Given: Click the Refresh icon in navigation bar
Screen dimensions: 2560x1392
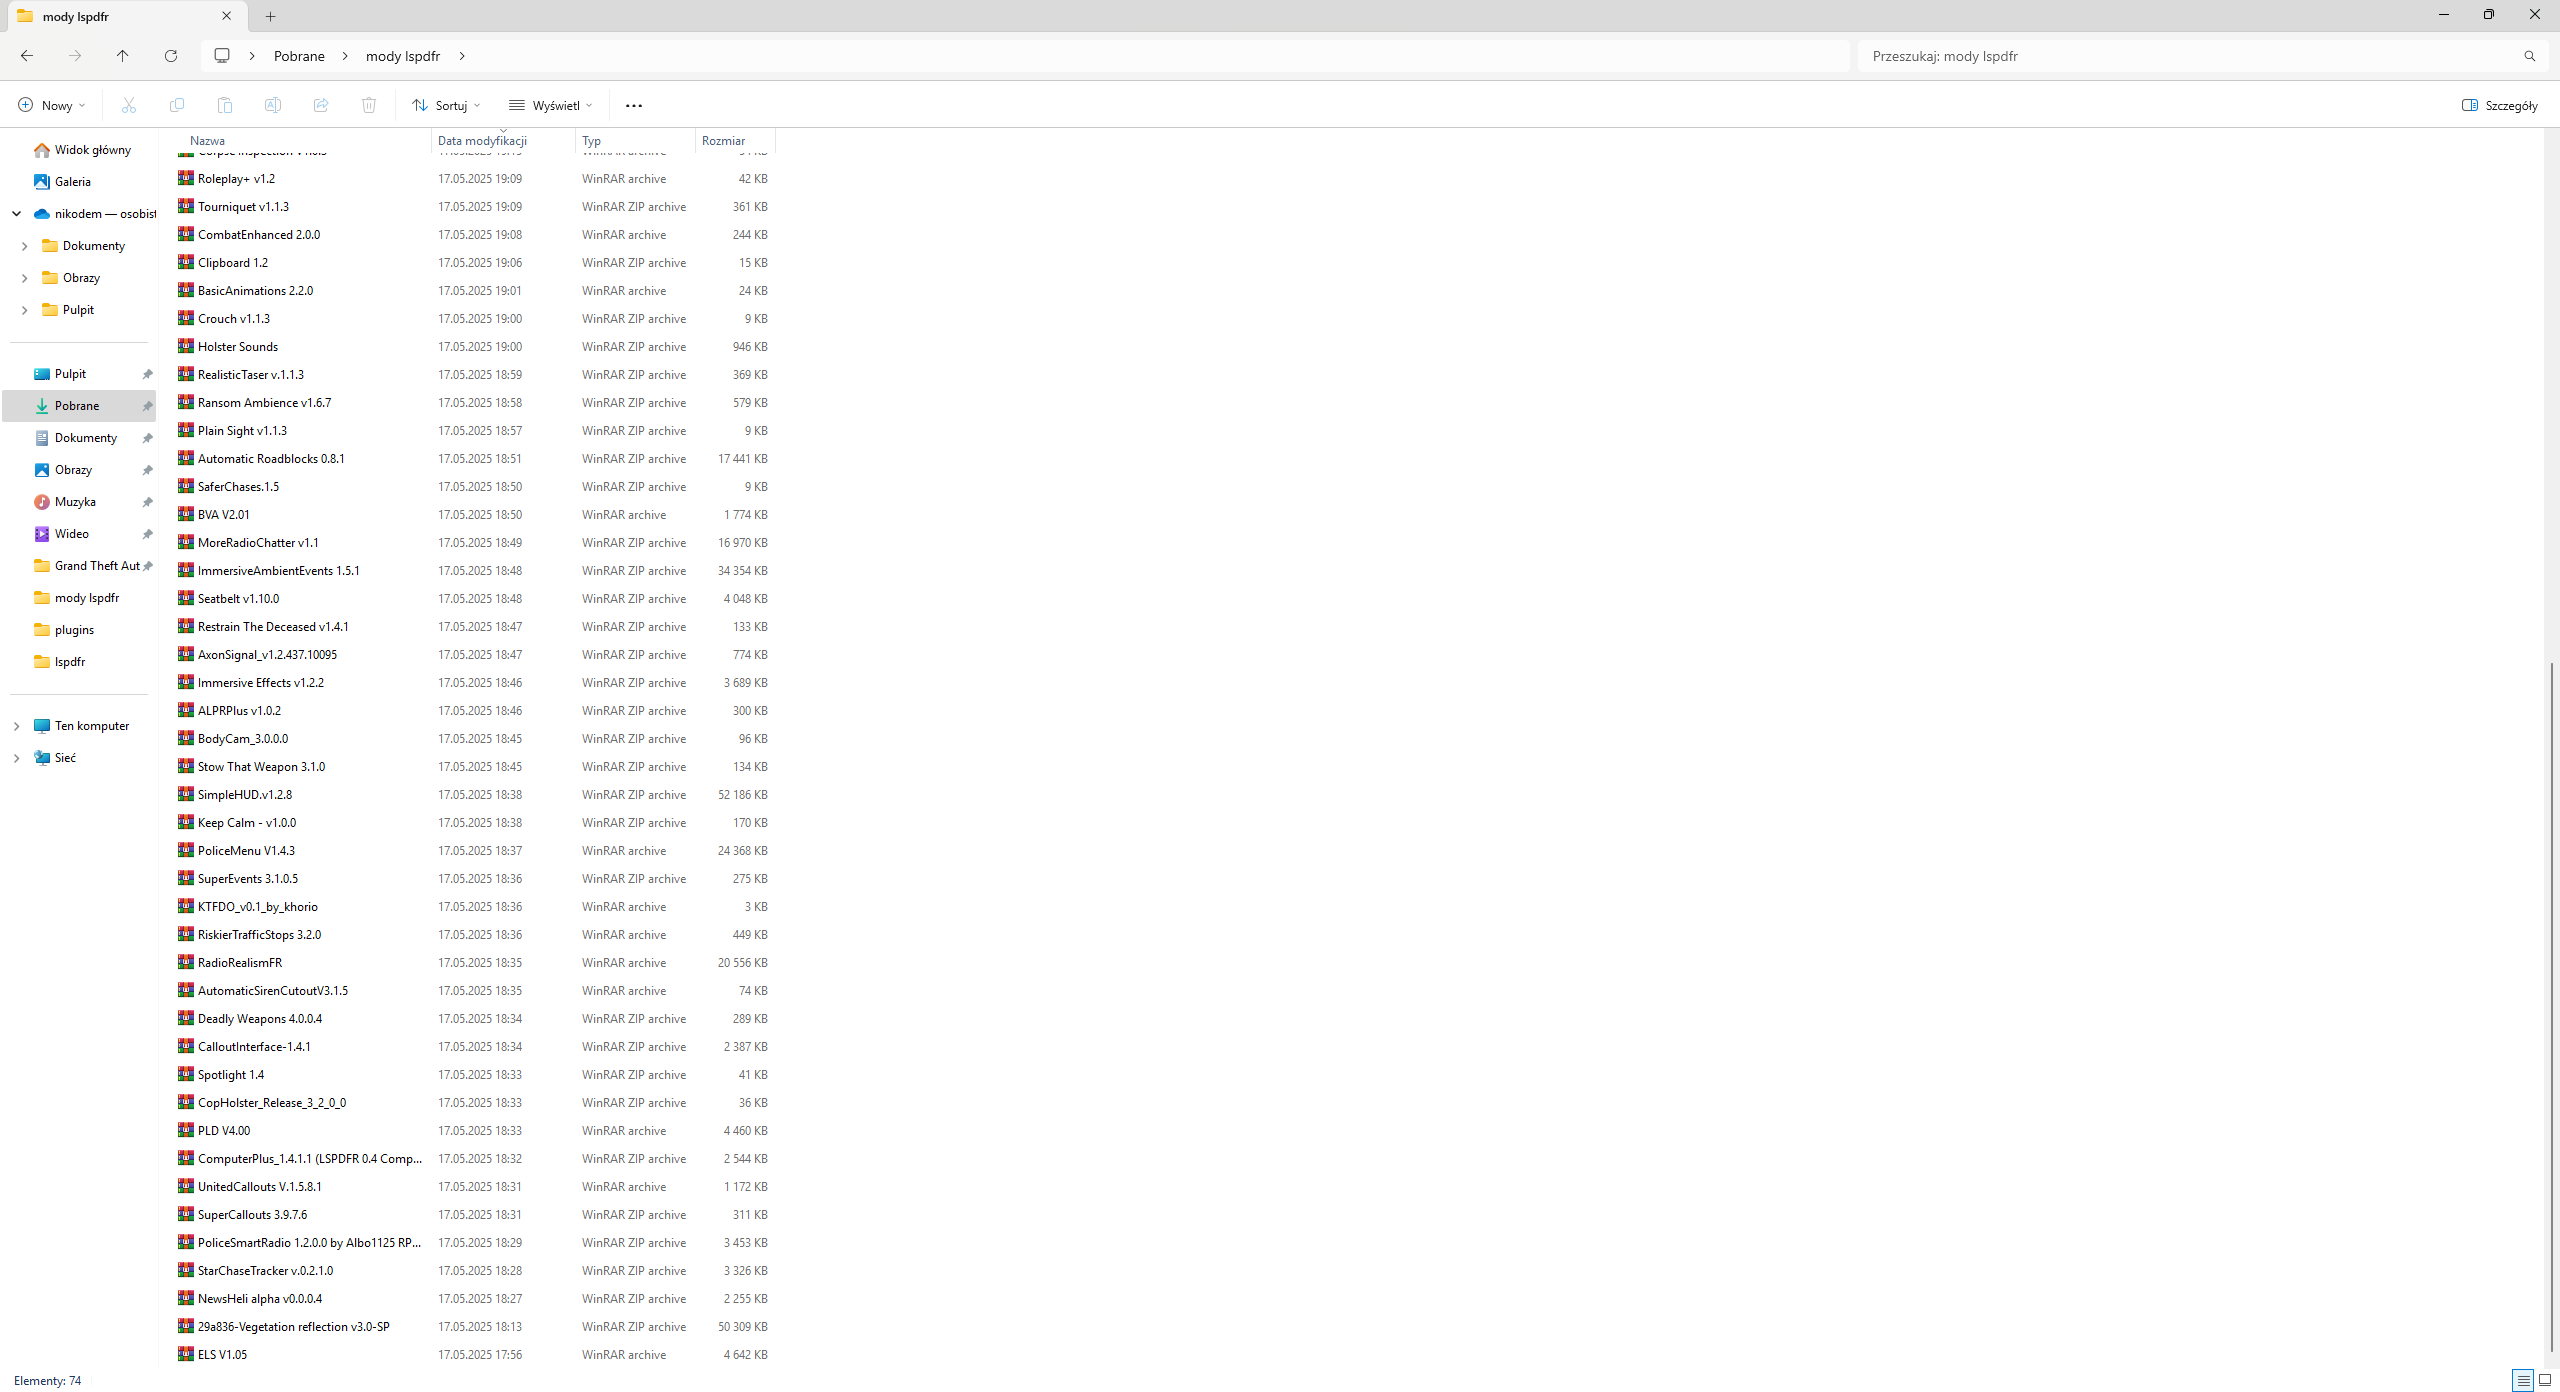Looking at the screenshot, I should pyautogui.click(x=171, y=56).
